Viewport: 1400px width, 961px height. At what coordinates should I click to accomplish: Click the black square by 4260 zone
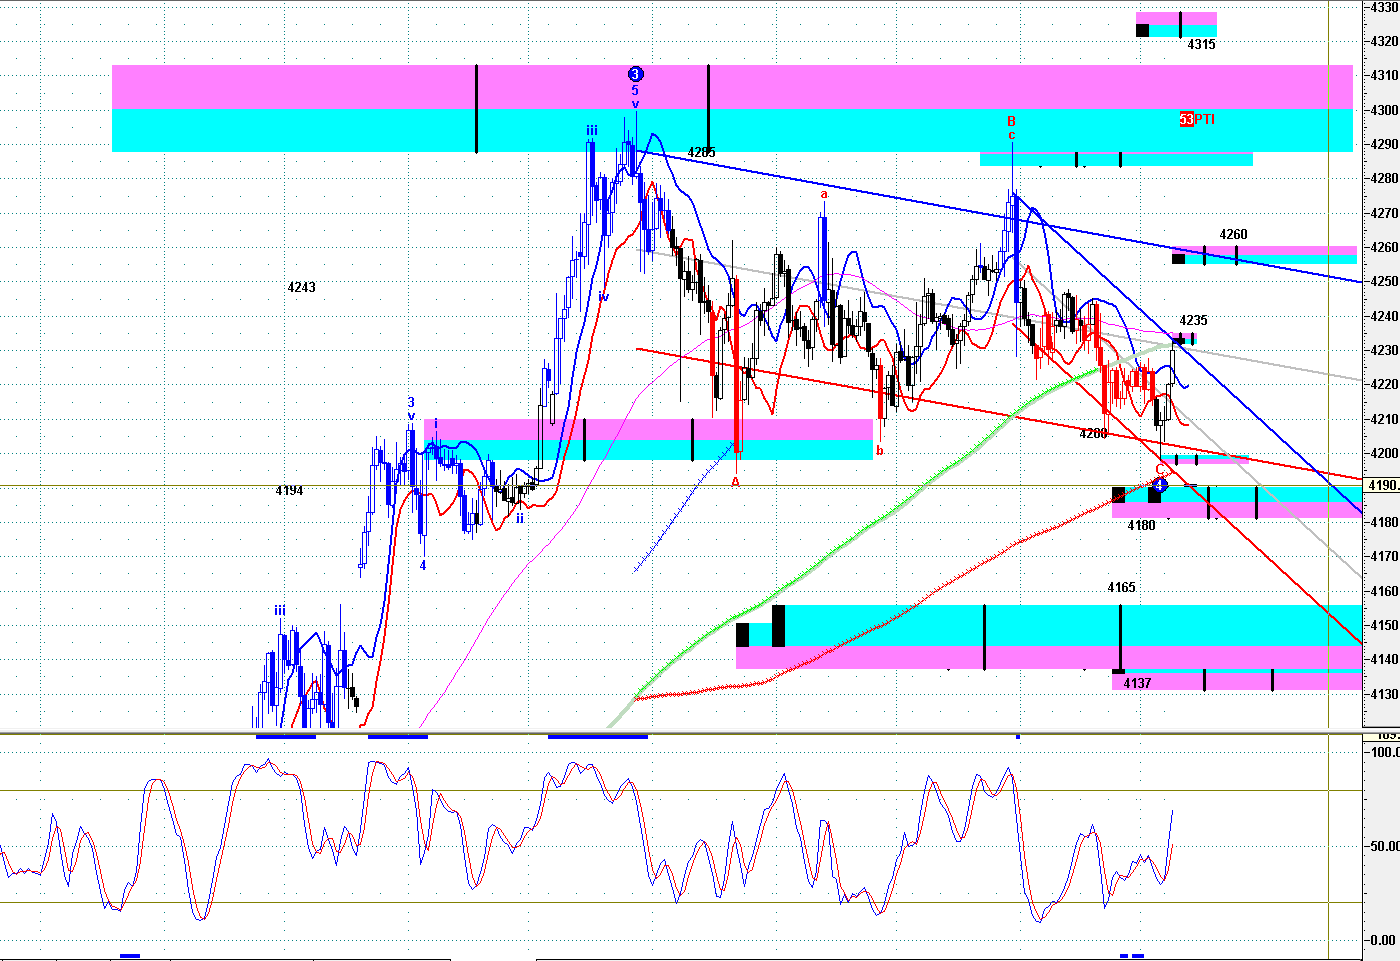pos(1178,259)
